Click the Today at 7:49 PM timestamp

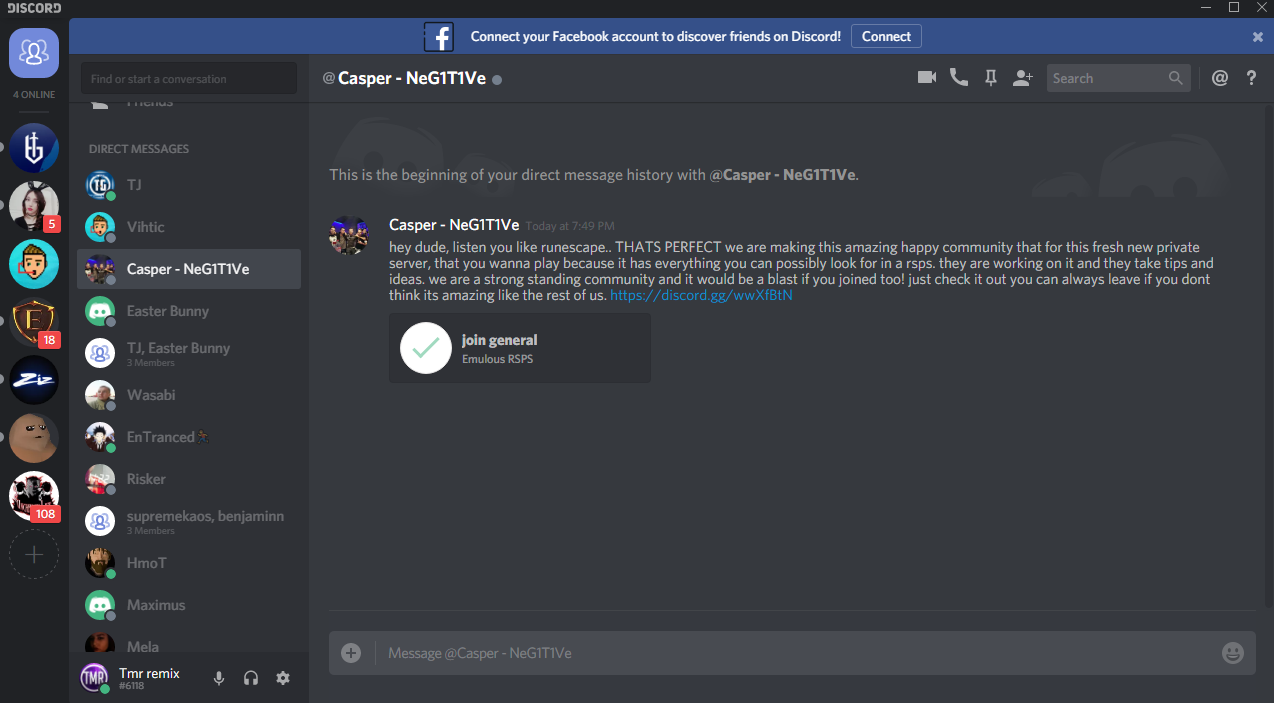click(570, 226)
